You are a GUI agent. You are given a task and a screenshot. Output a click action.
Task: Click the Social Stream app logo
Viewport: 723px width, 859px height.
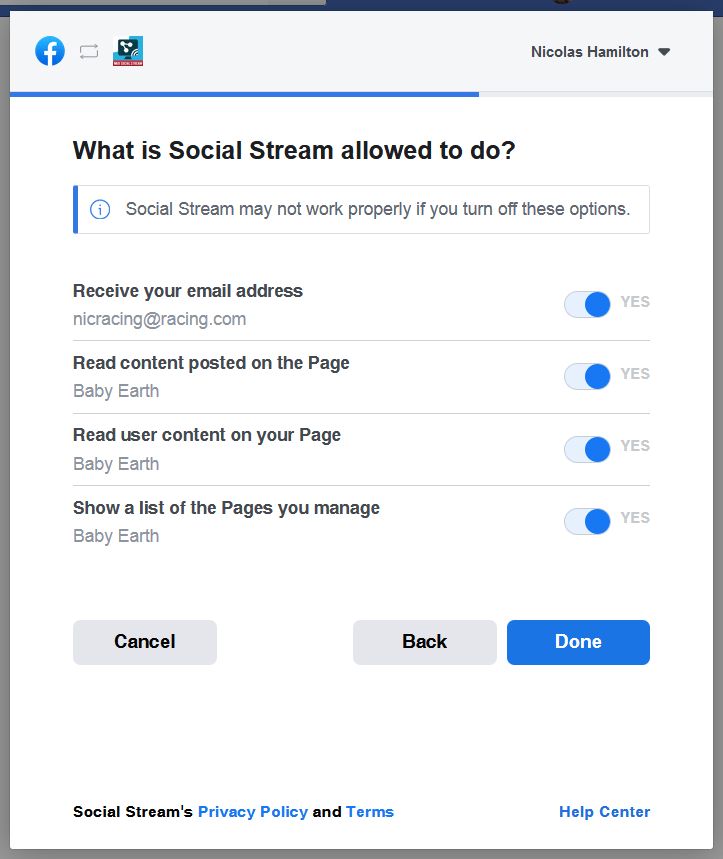tap(128, 51)
